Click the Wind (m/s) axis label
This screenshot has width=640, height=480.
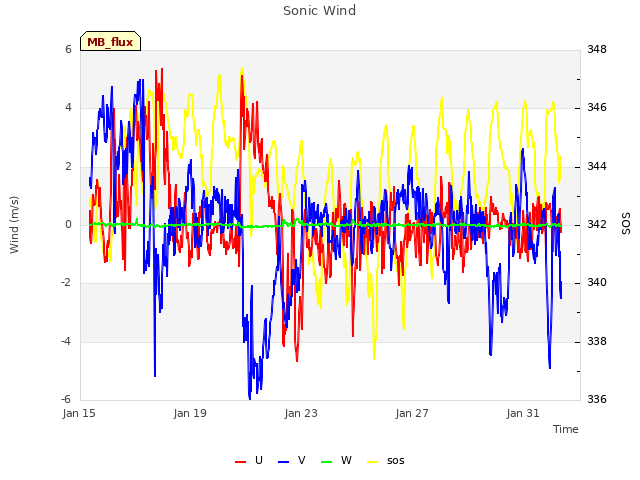[x=14, y=225]
